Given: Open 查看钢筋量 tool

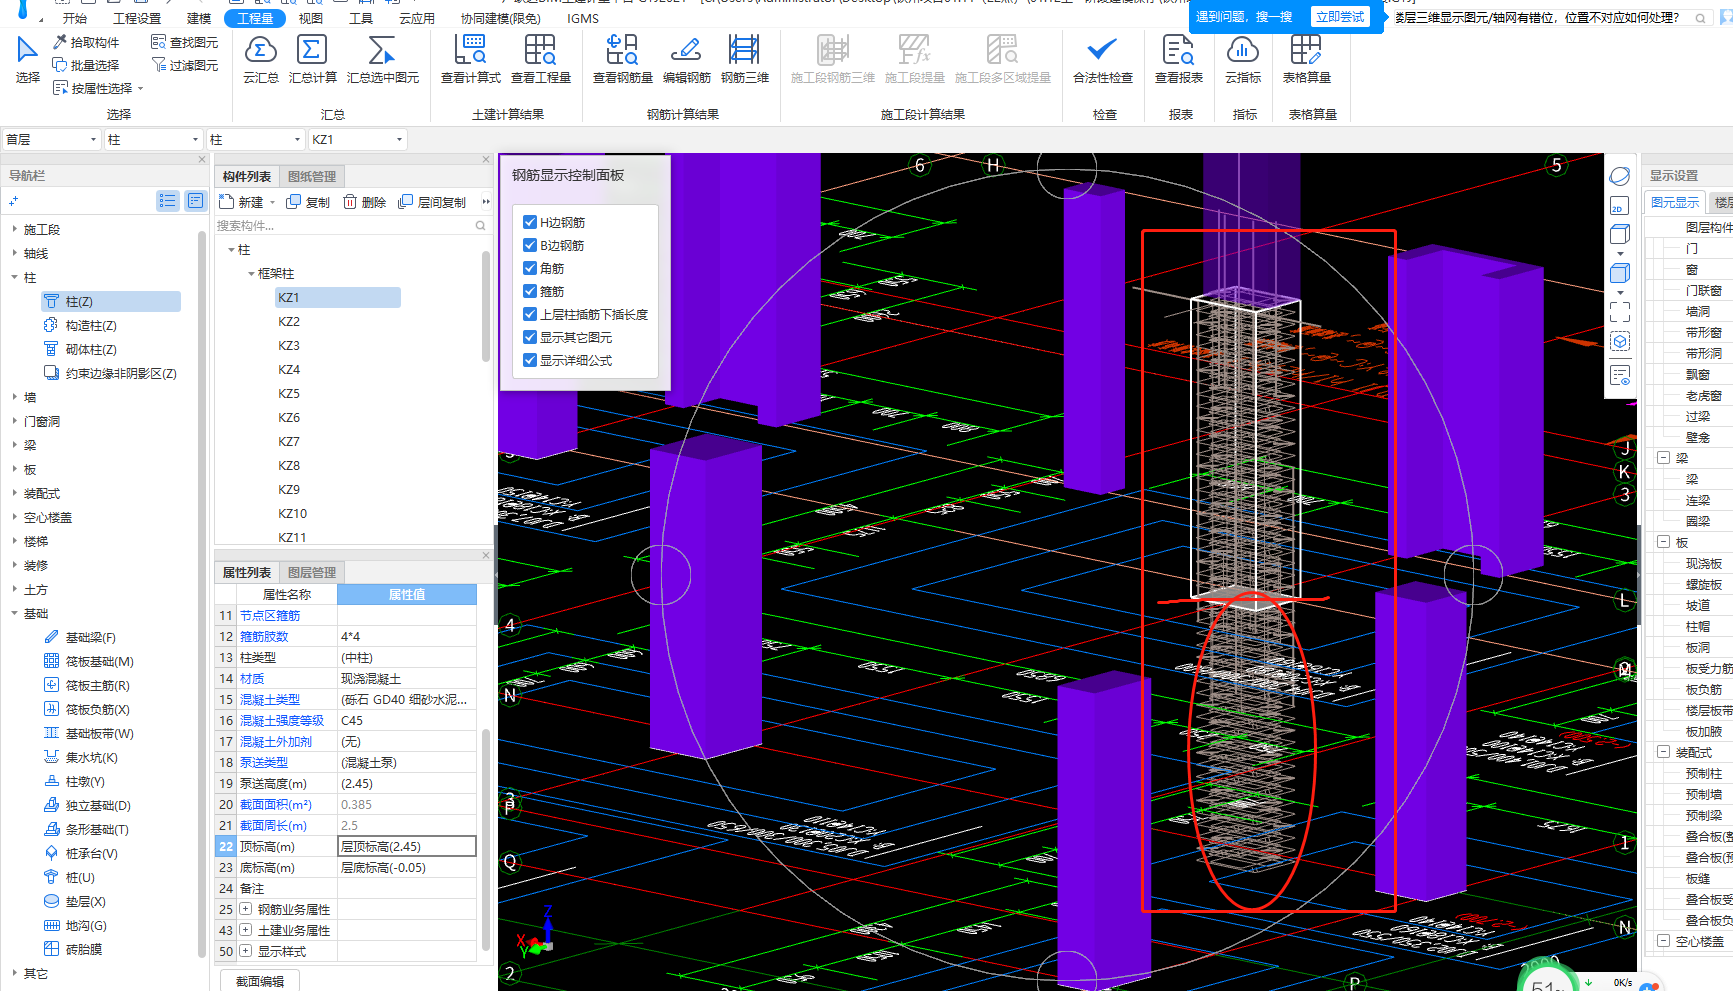Looking at the screenshot, I should (x=622, y=59).
